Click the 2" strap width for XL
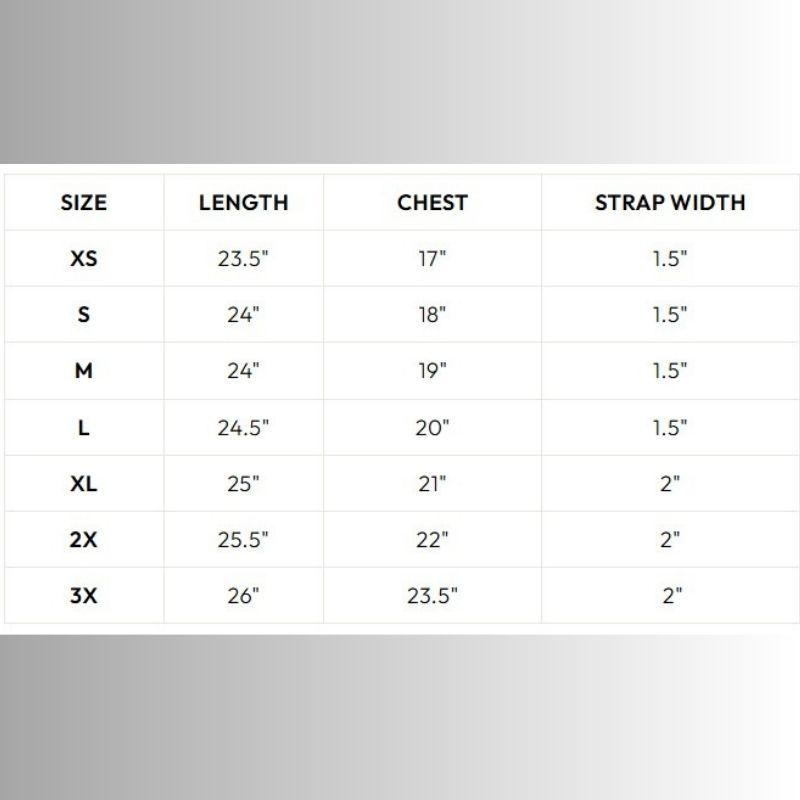This screenshot has height=800, width=800. coord(670,484)
